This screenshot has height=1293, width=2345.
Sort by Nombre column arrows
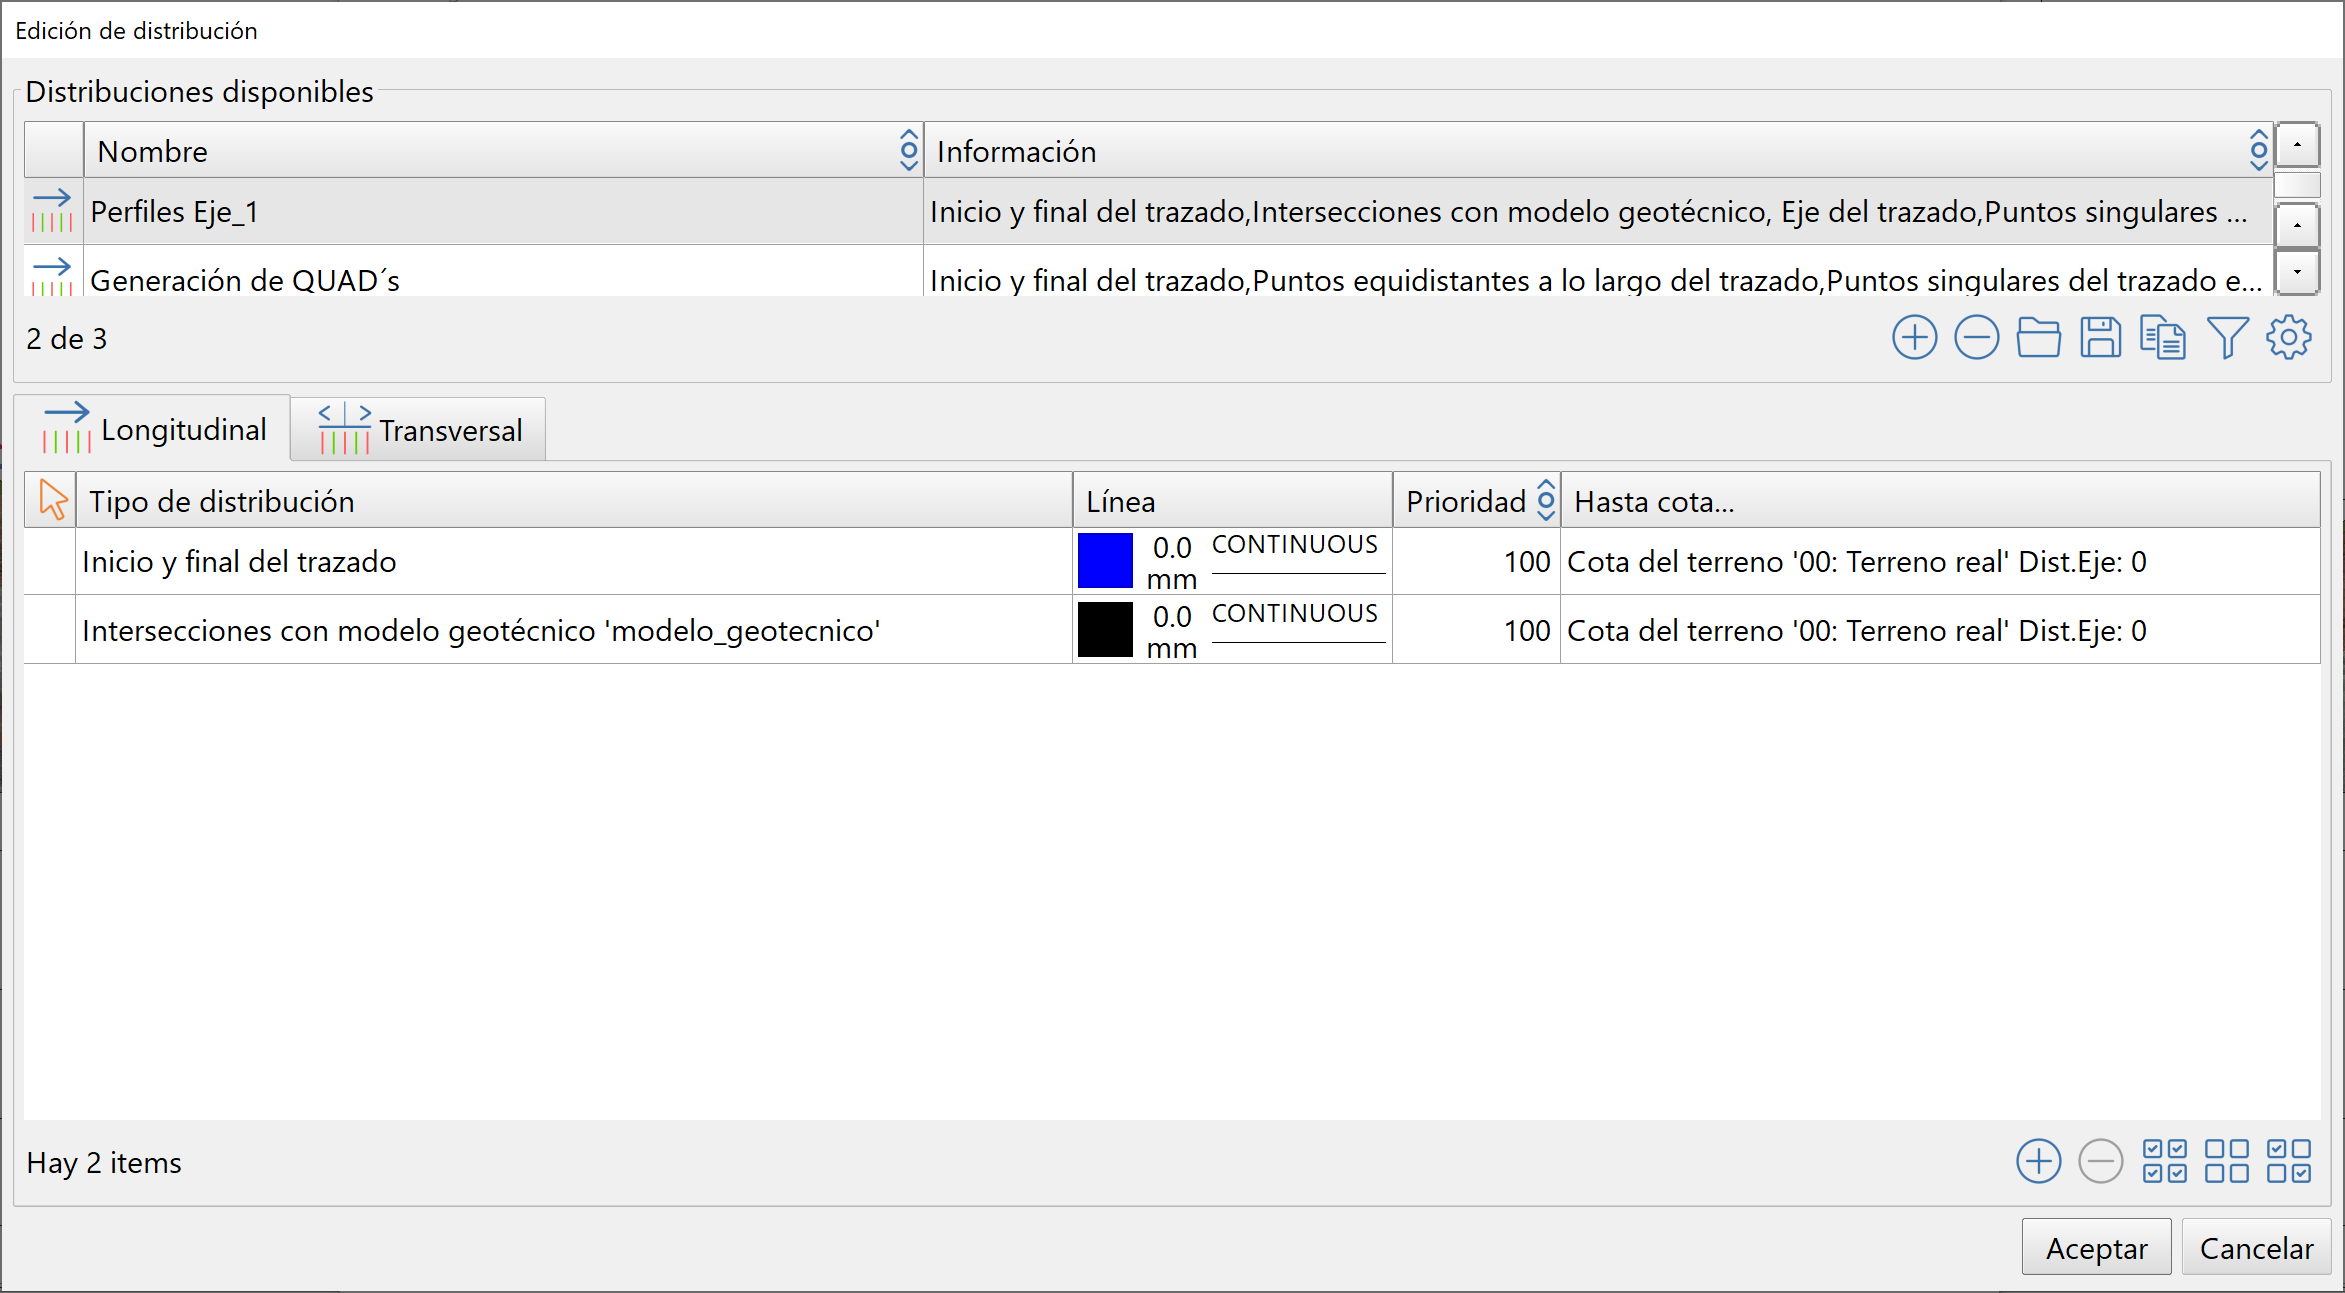click(x=908, y=151)
